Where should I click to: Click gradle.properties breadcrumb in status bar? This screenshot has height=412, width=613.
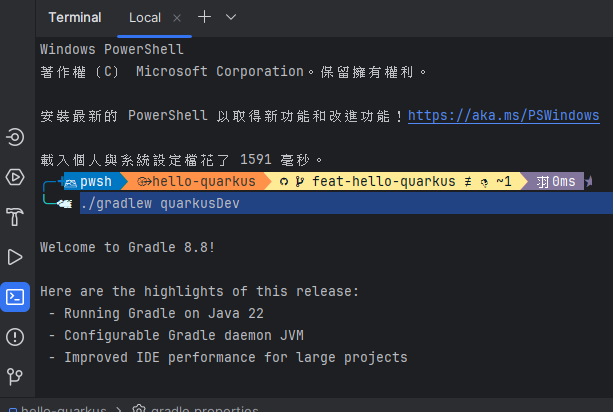(204, 409)
